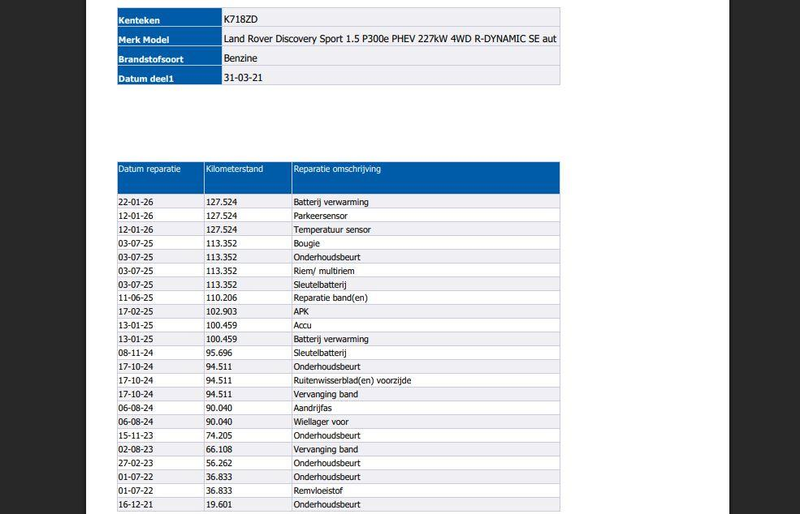The width and height of the screenshot is (800, 514).
Task: Select repair entry Batterij verwarming dated 22-01-26
Action: point(331,202)
